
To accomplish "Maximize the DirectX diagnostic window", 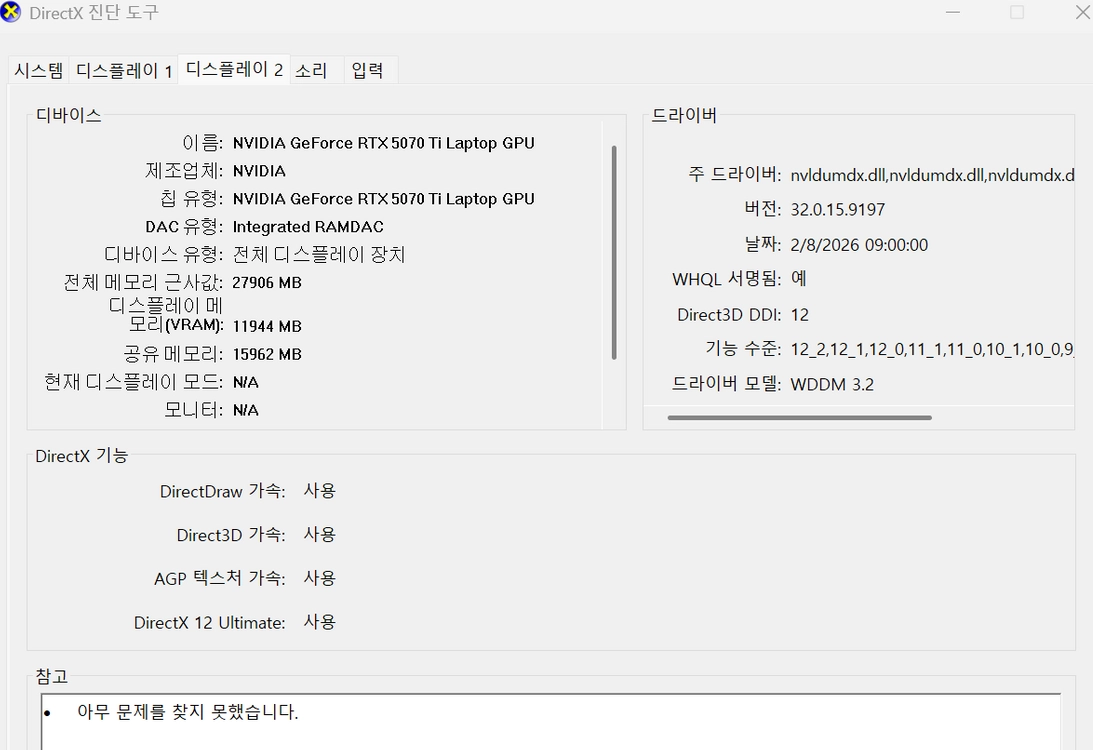I will 1017,13.
